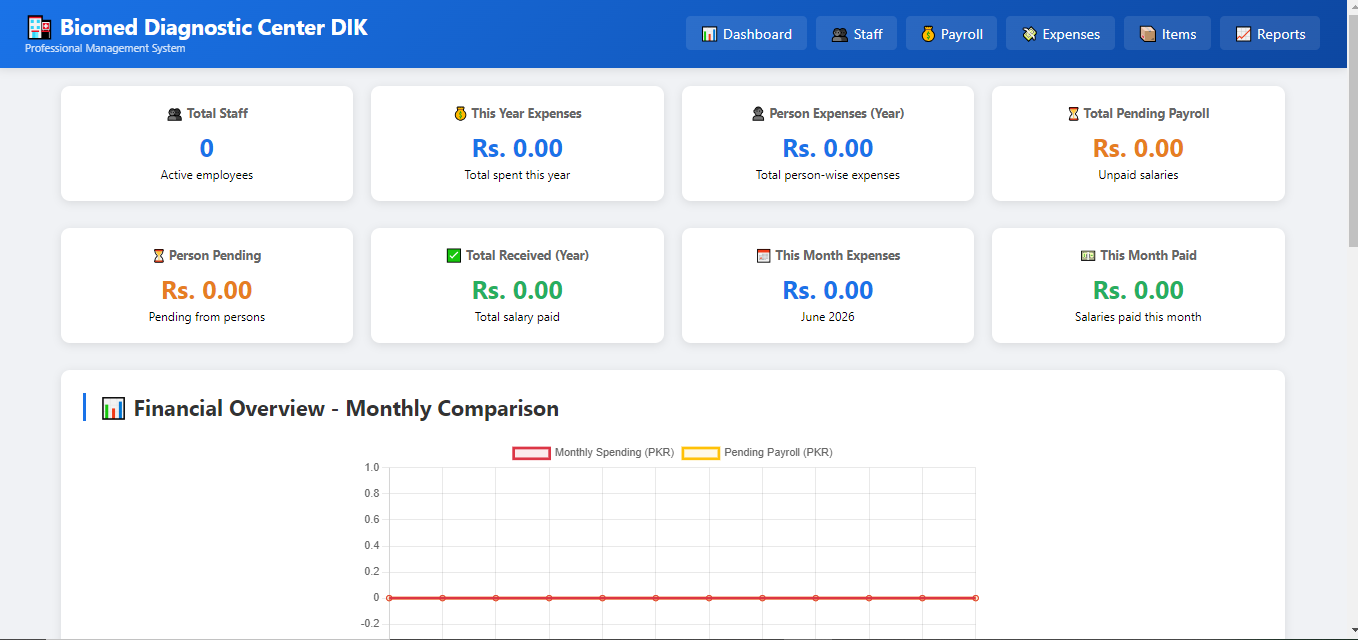
Task: Open the Items section
Action: 1167,34
